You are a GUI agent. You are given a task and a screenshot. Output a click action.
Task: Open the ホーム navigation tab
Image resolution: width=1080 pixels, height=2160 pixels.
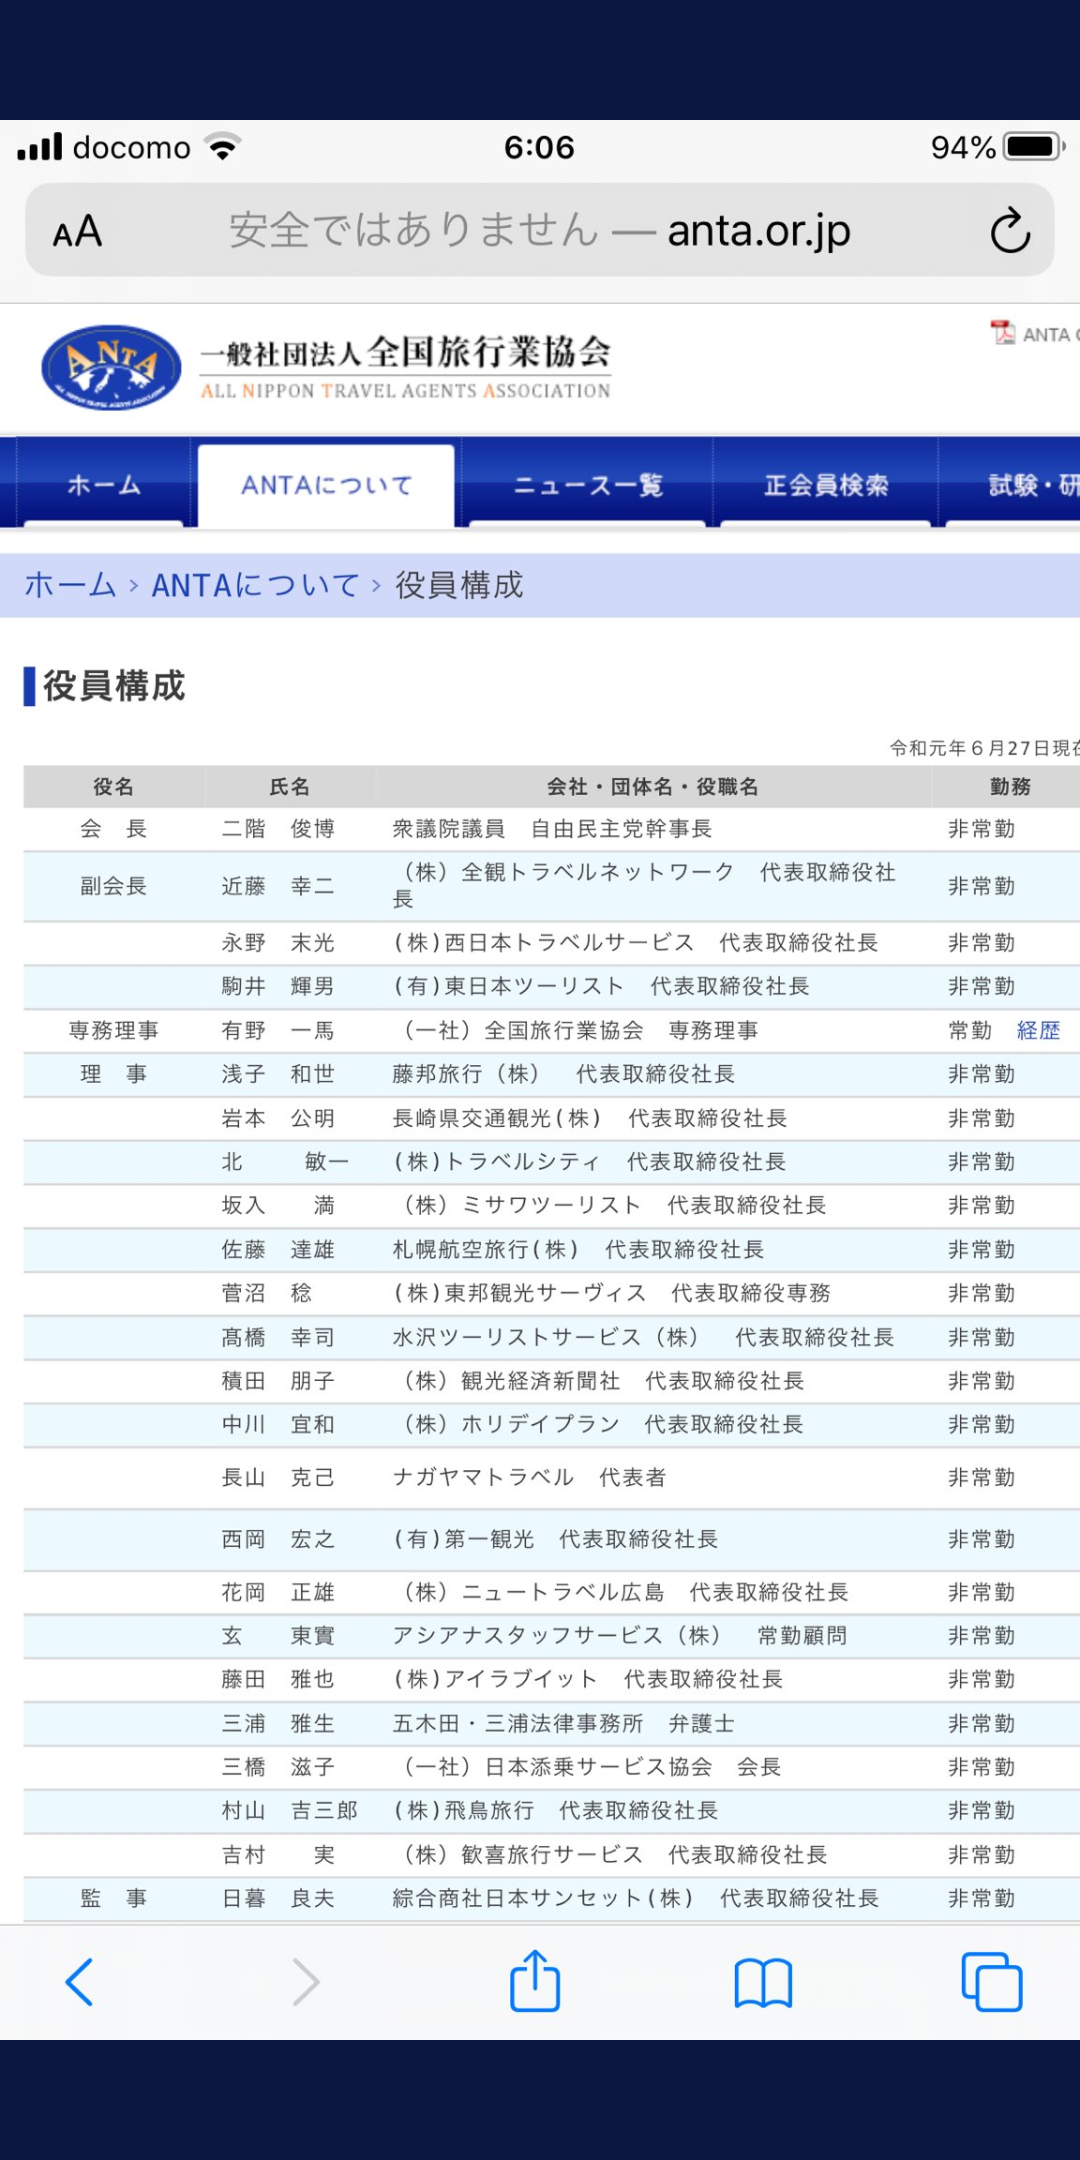104,485
